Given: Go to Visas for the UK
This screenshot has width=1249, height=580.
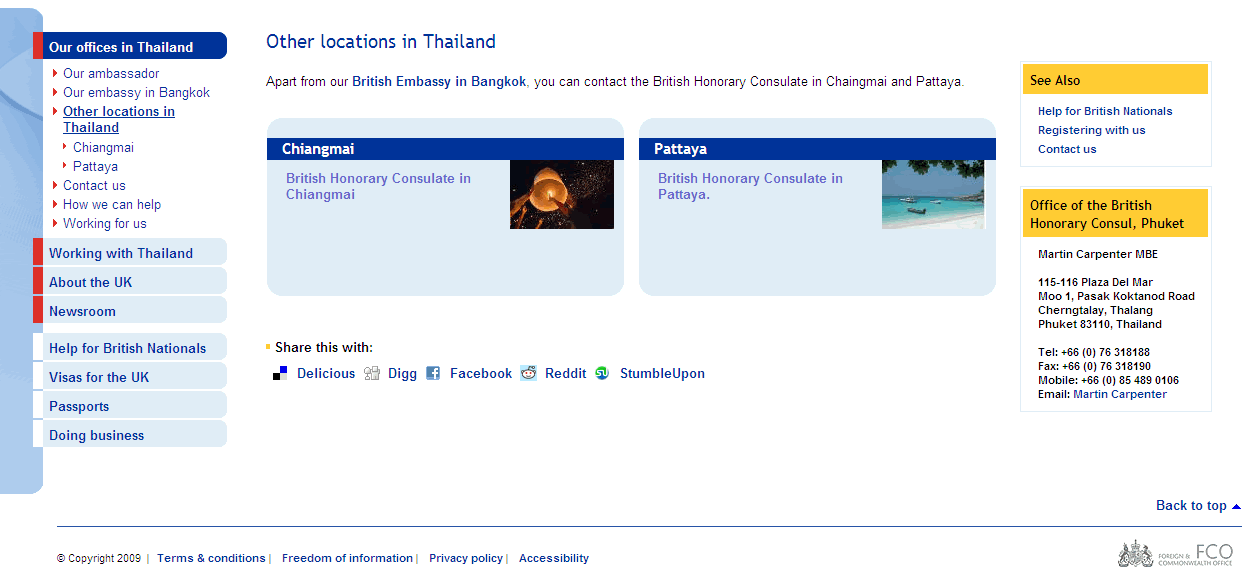Looking at the screenshot, I should (99, 377).
